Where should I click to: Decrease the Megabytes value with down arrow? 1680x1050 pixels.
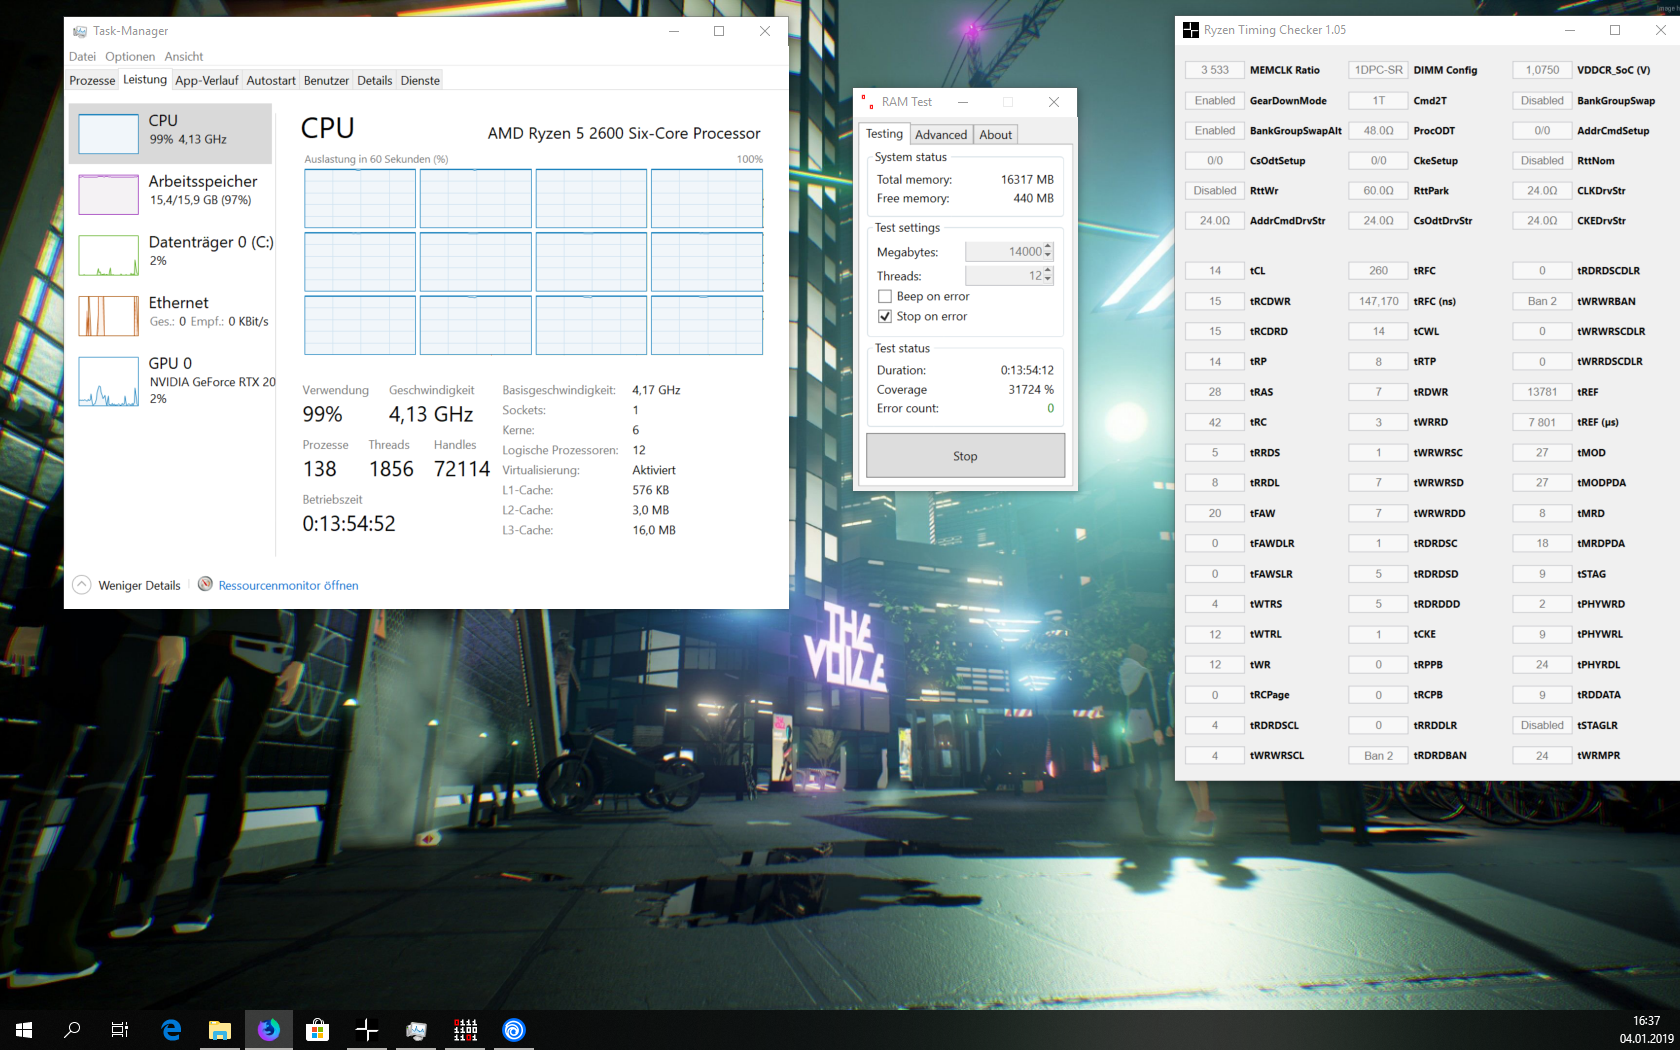[1048, 256]
